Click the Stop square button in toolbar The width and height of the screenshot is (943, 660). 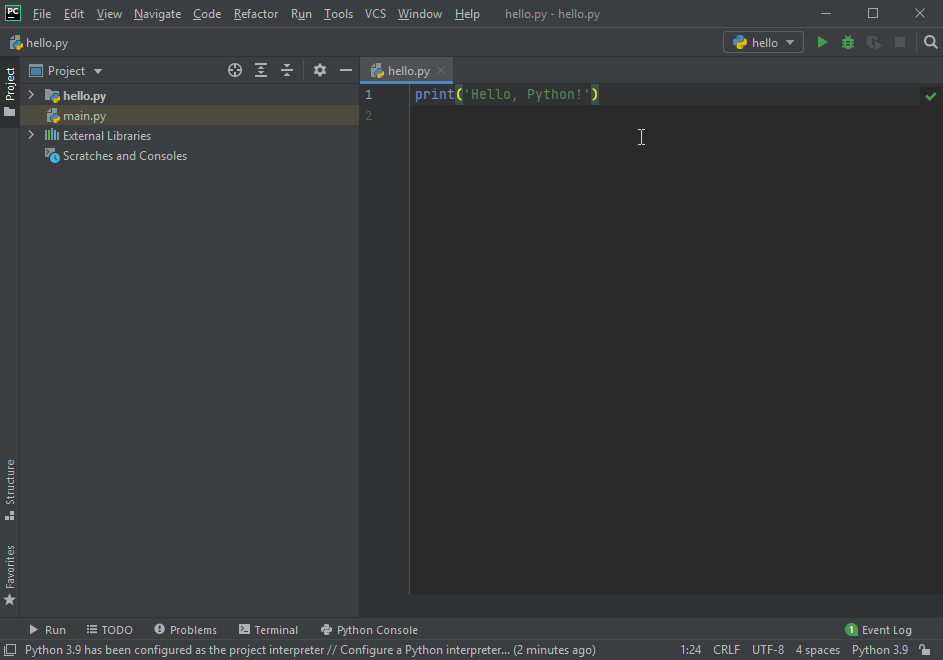[x=900, y=43]
